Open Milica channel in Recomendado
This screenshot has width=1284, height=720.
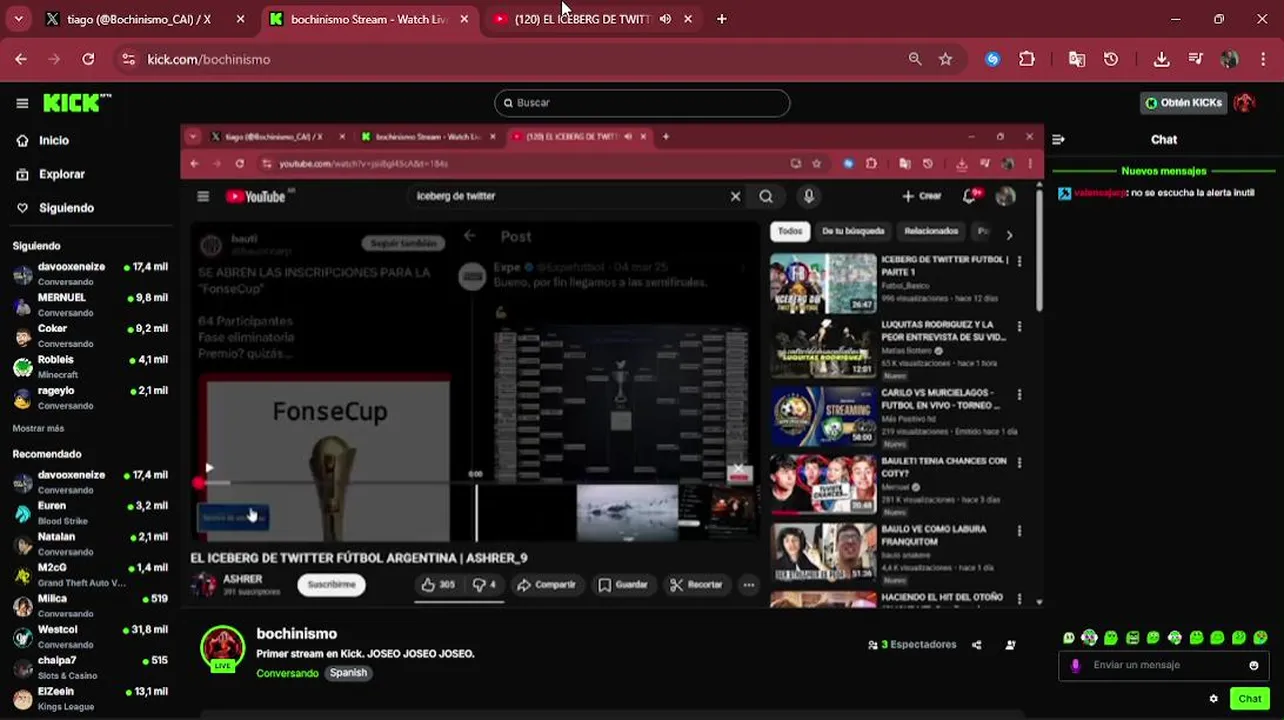[90, 605]
